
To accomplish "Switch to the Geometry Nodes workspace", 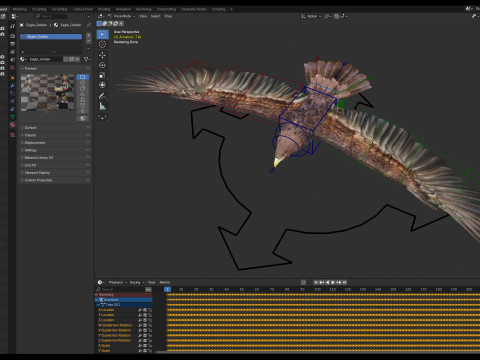I will click(194, 9).
